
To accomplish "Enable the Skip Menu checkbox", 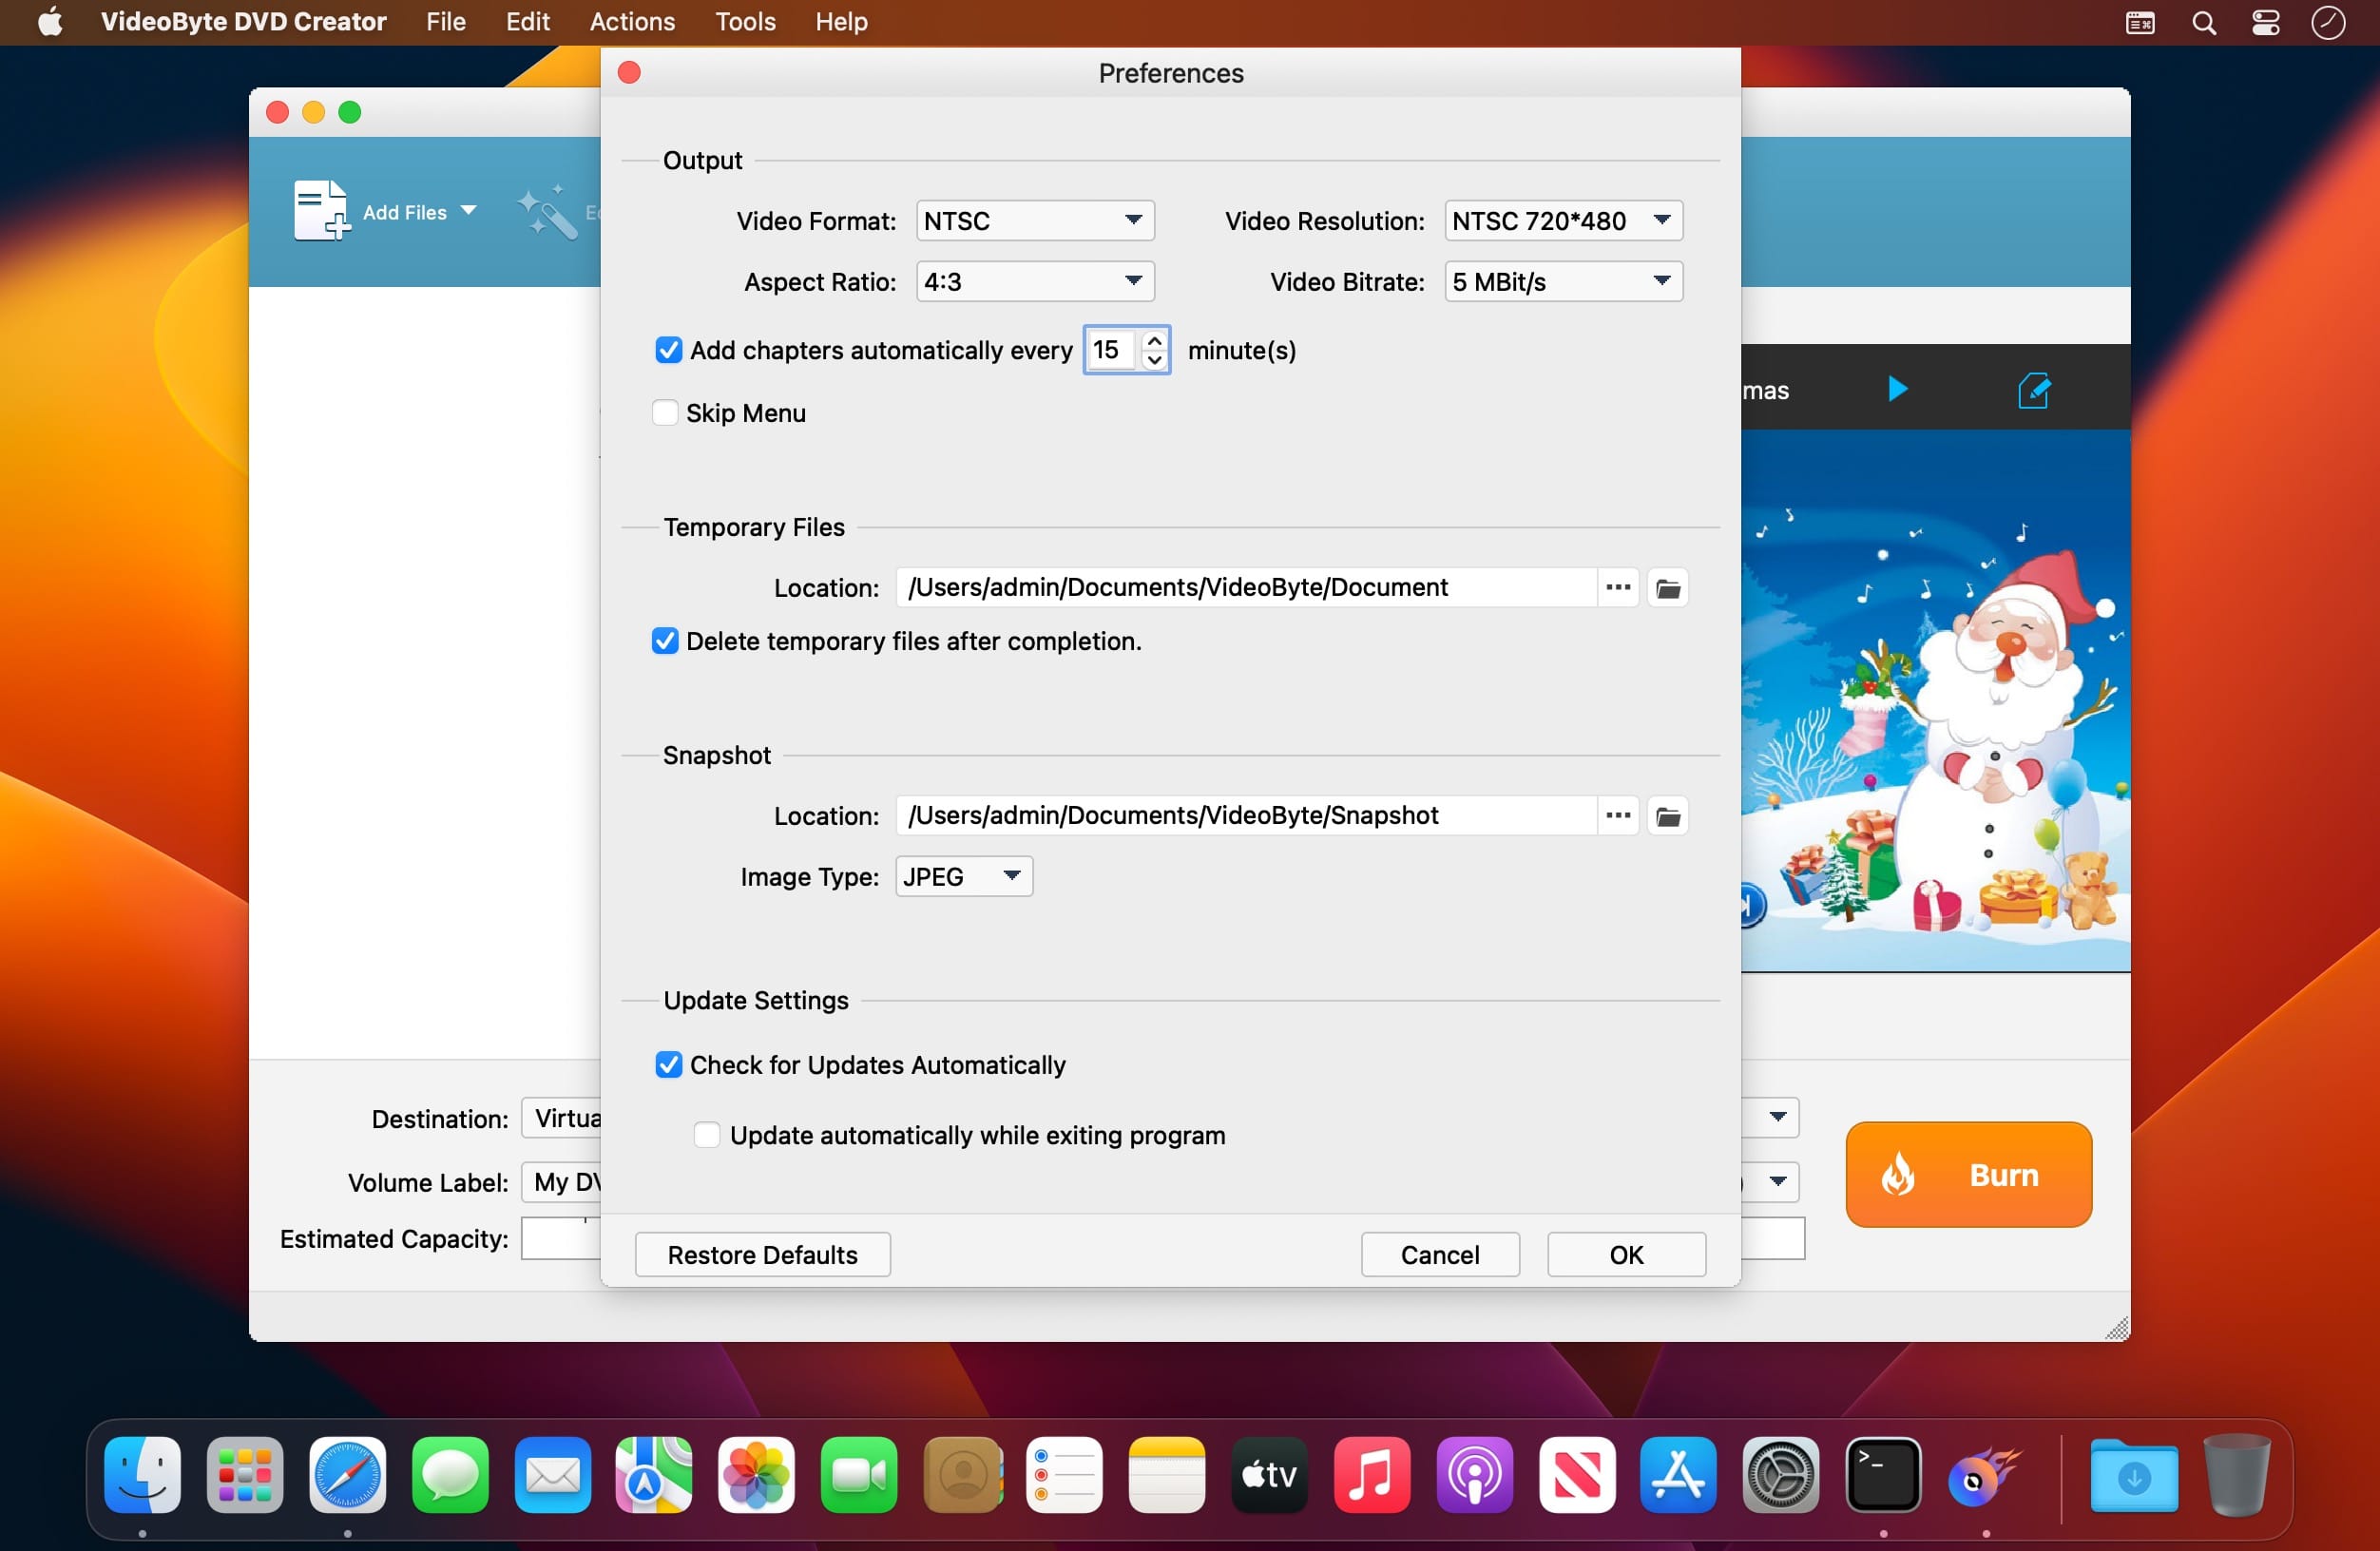I will 665,413.
